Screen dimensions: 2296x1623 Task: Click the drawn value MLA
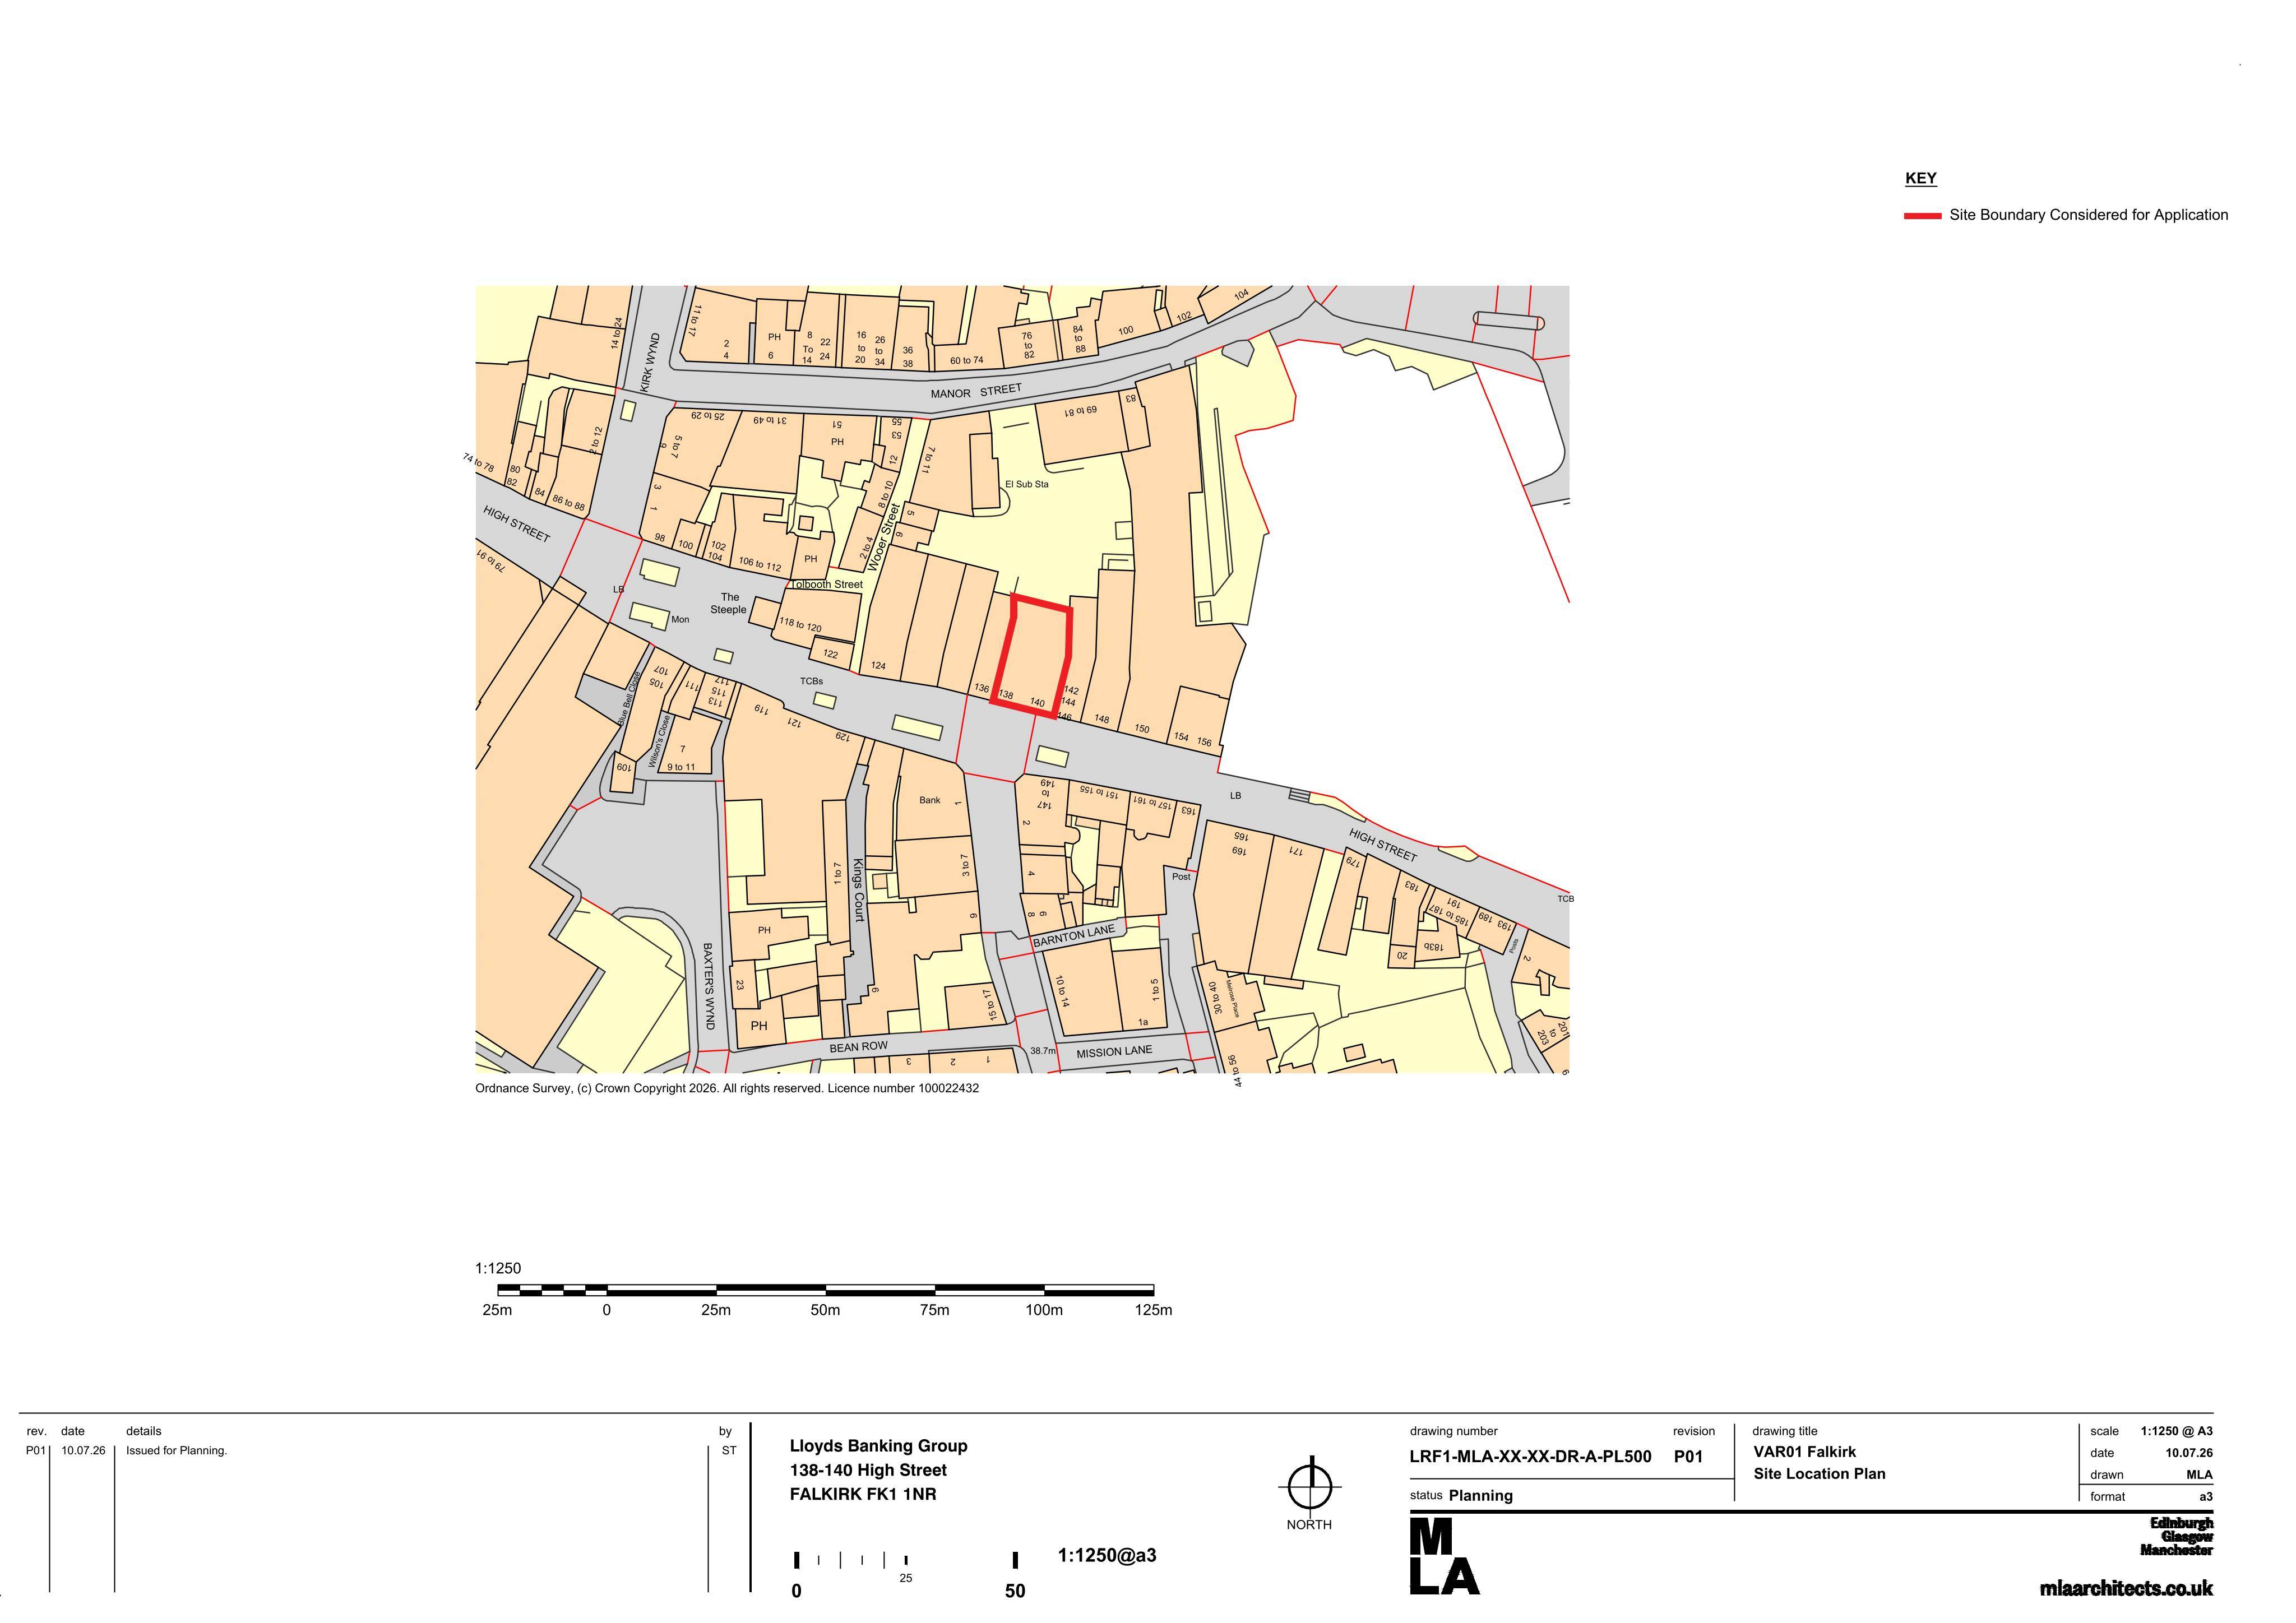point(2199,1475)
